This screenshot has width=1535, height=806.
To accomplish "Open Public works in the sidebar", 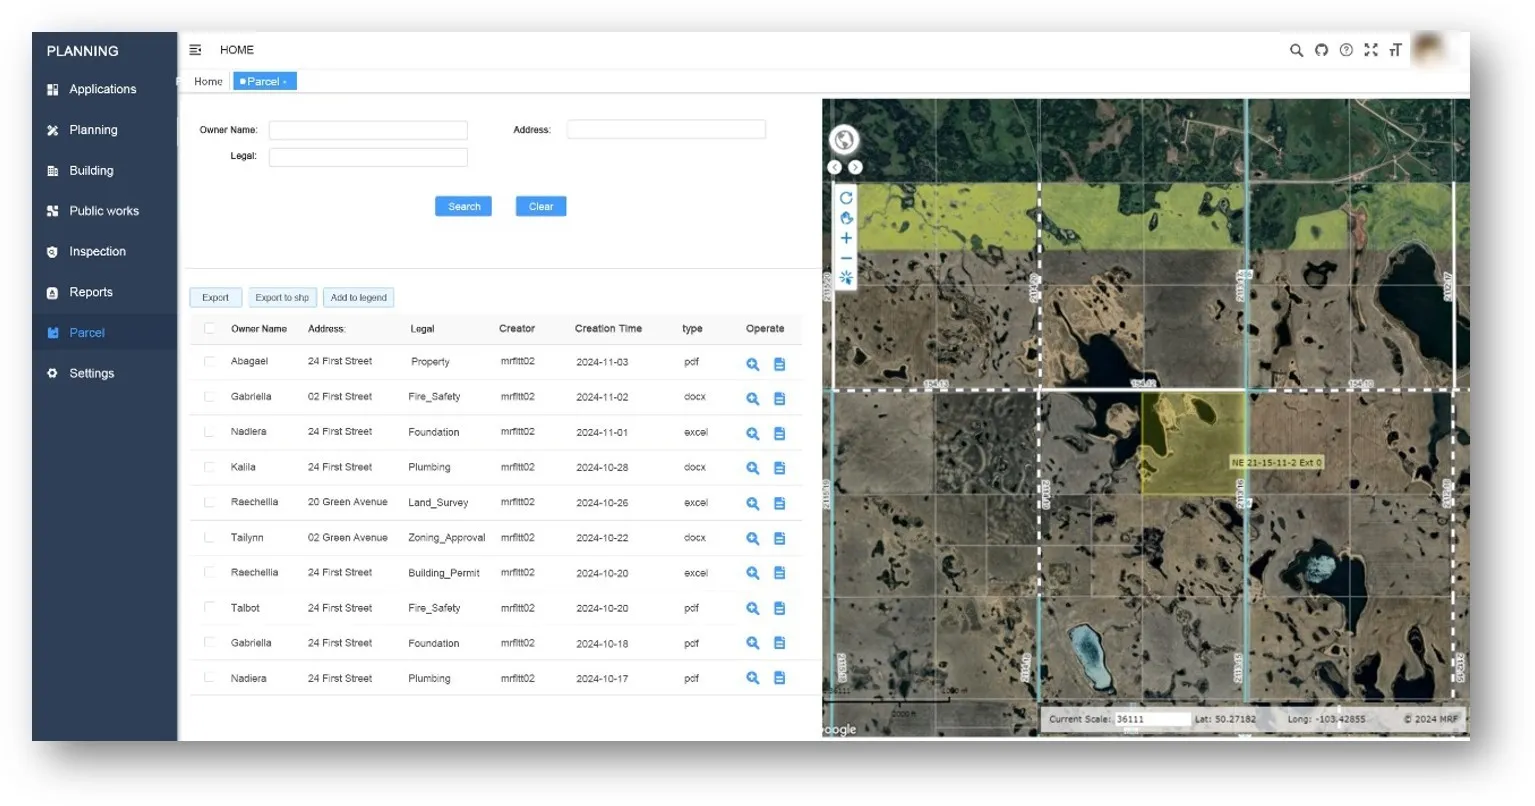I will [104, 211].
